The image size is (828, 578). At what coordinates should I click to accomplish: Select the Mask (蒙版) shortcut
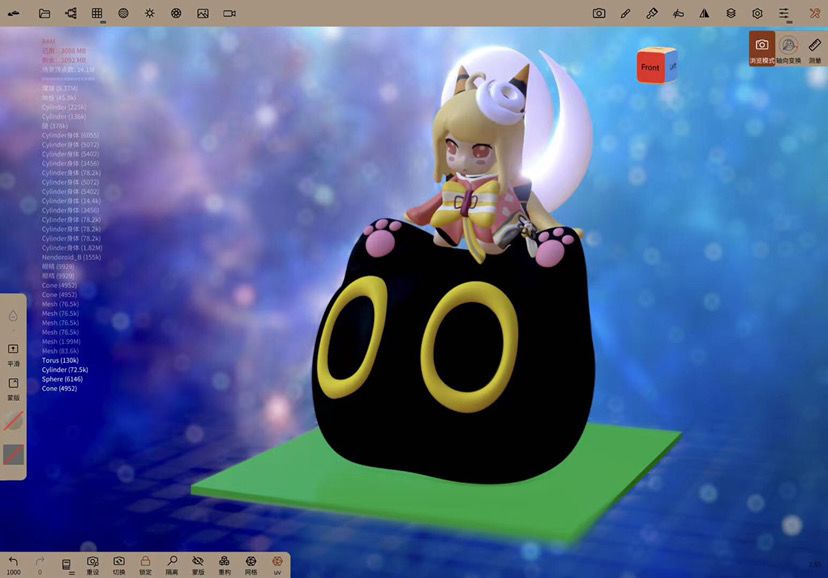click(x=13, y=389)
